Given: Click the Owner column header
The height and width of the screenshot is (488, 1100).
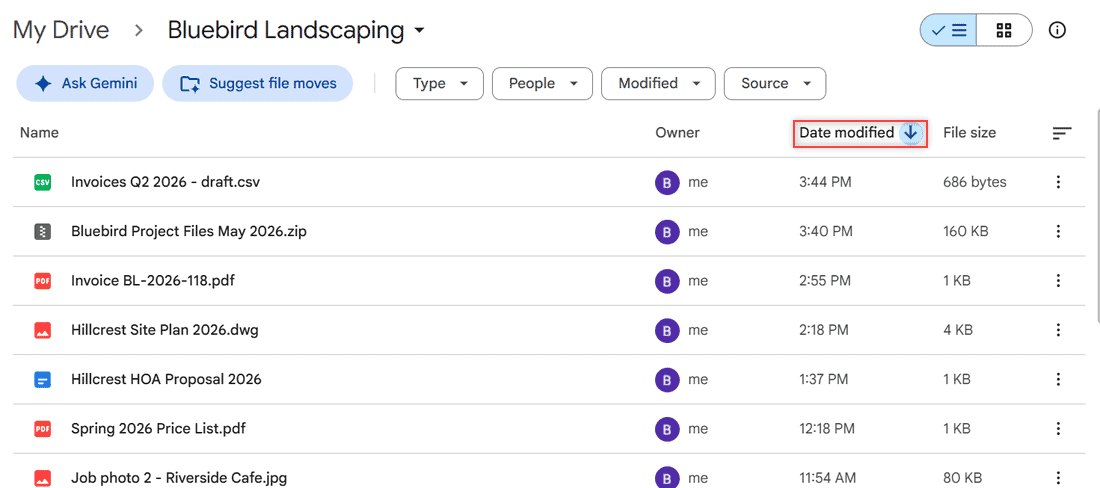Looking at the screenshot, I should pos(678,133).
